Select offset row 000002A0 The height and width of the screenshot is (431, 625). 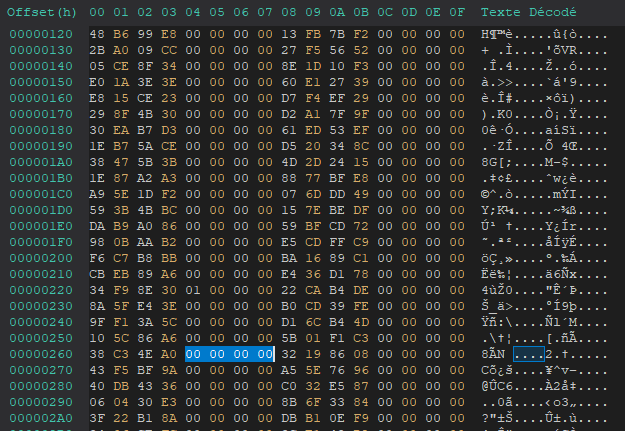pos(41,418)
